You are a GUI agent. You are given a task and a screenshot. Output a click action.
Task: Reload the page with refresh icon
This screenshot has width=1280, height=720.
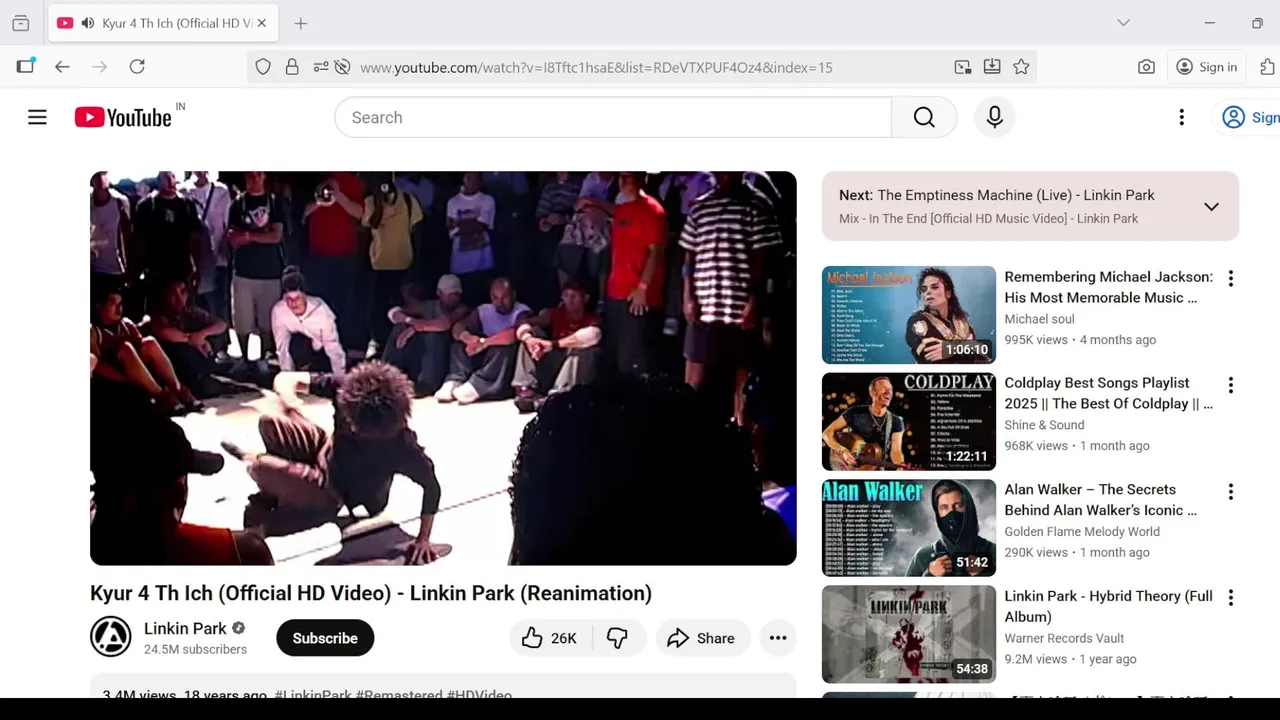coord(137,67)
